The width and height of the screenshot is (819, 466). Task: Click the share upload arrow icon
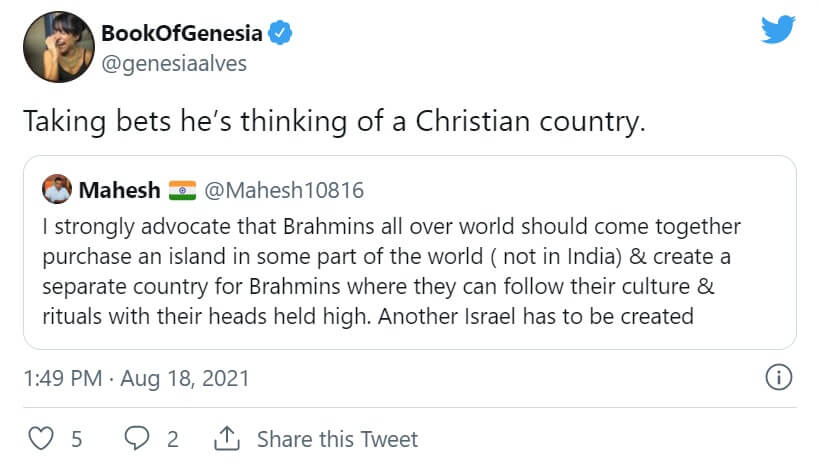(227, 439)
